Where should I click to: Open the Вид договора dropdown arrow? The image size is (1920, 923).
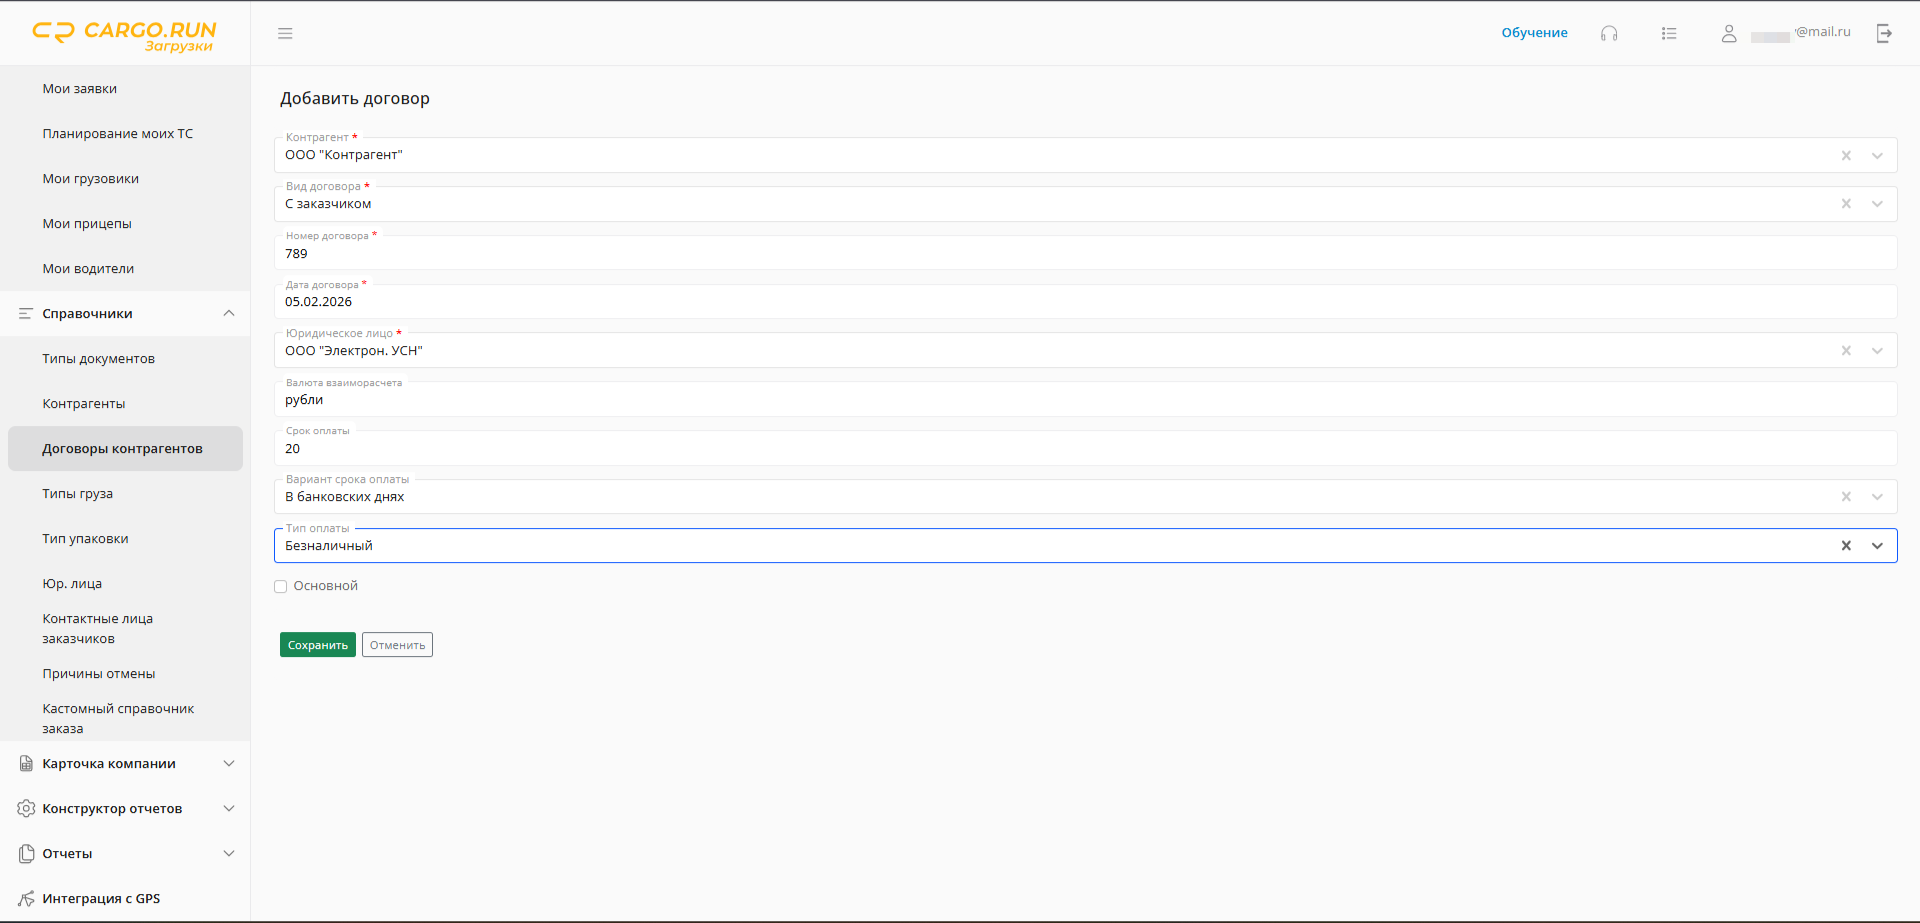click(1877, 204)
